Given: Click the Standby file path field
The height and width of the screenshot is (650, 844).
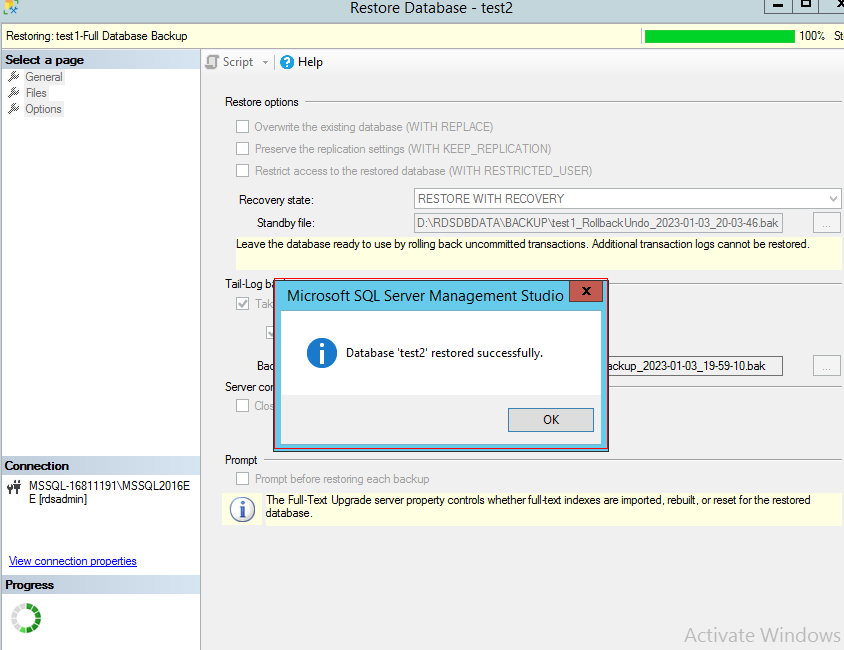Looking at the screenshot, I should point(598,223).
